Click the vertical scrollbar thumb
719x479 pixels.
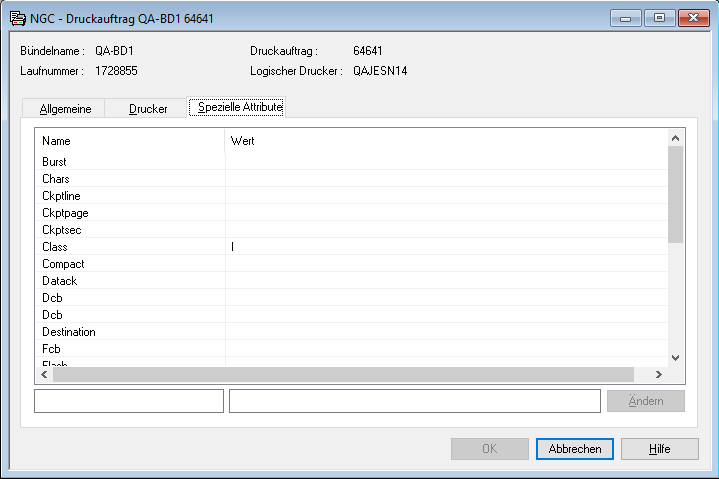pyautogui.click(x=675, y=195)
